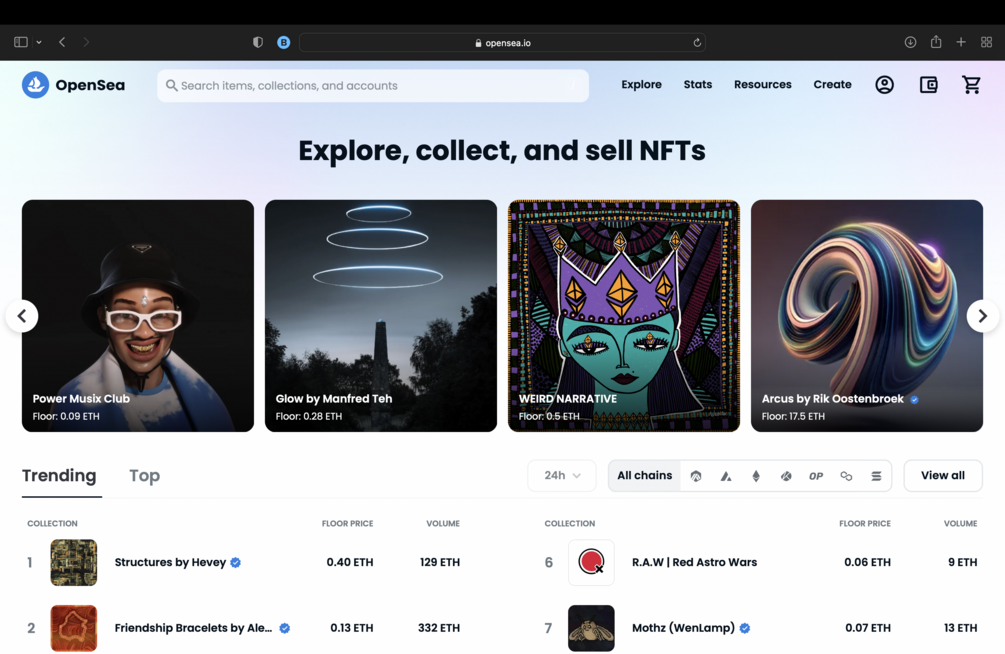The image size is (1005, 654).
Task: Go forward in Safari
Action: coord(86,42)
